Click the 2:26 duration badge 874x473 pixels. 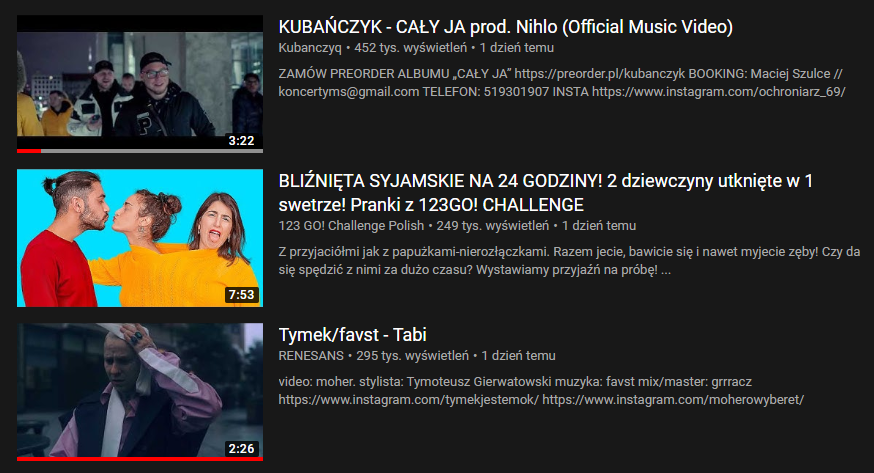pyautogui.click(x=241, y=448)
